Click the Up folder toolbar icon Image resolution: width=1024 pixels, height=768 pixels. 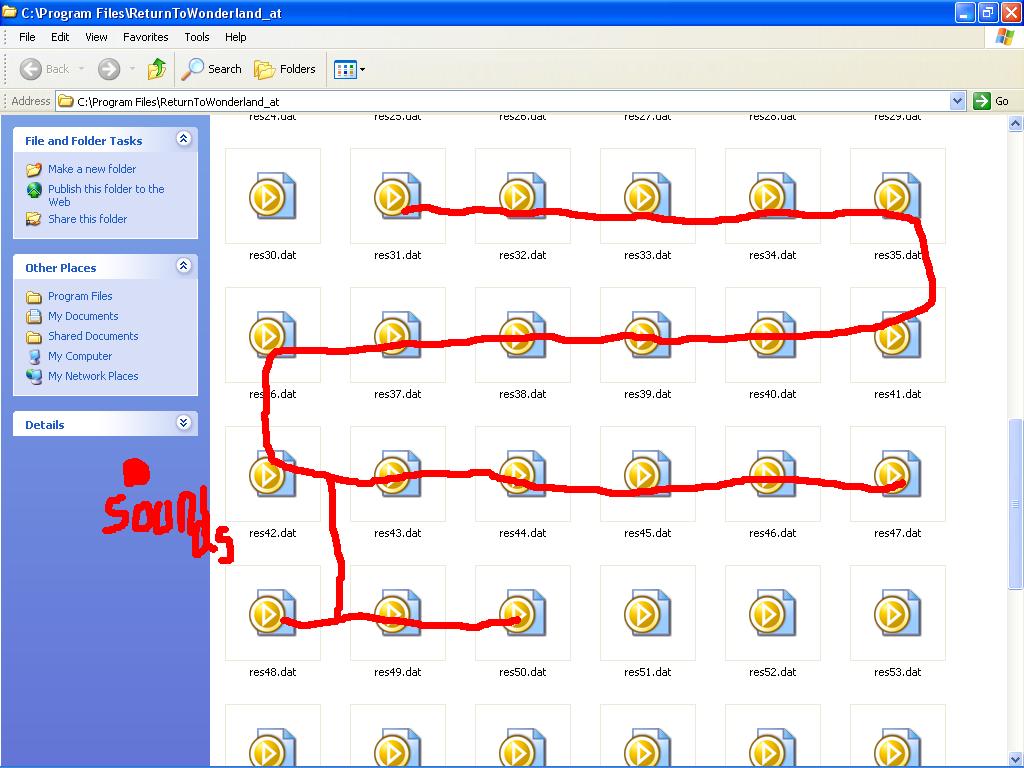coord(157,69)
